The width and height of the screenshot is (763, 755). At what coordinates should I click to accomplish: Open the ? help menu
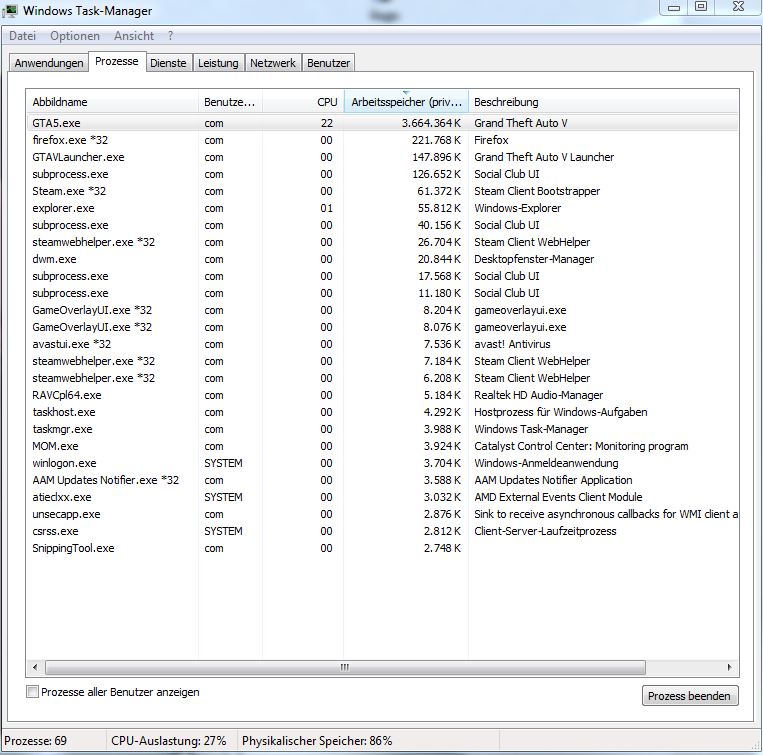point(170,36)
